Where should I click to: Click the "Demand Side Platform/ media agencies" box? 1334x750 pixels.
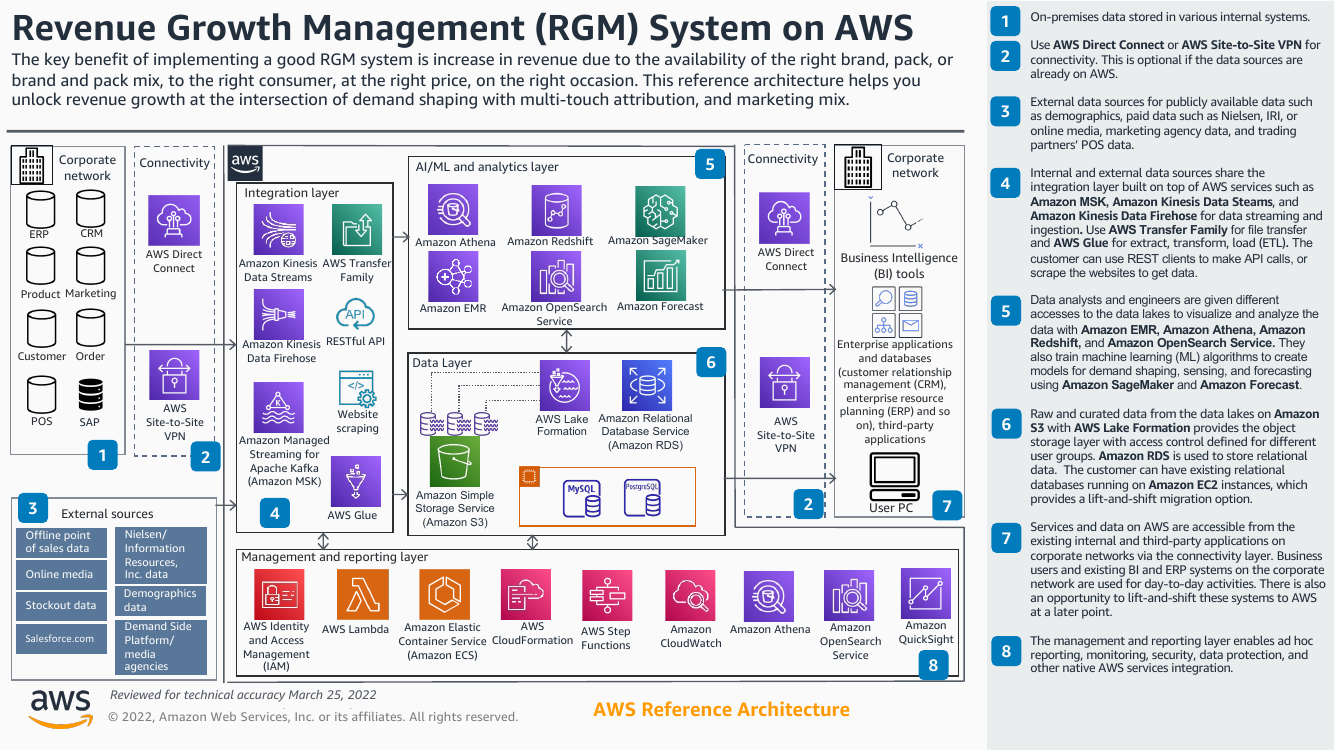[161, 647]
